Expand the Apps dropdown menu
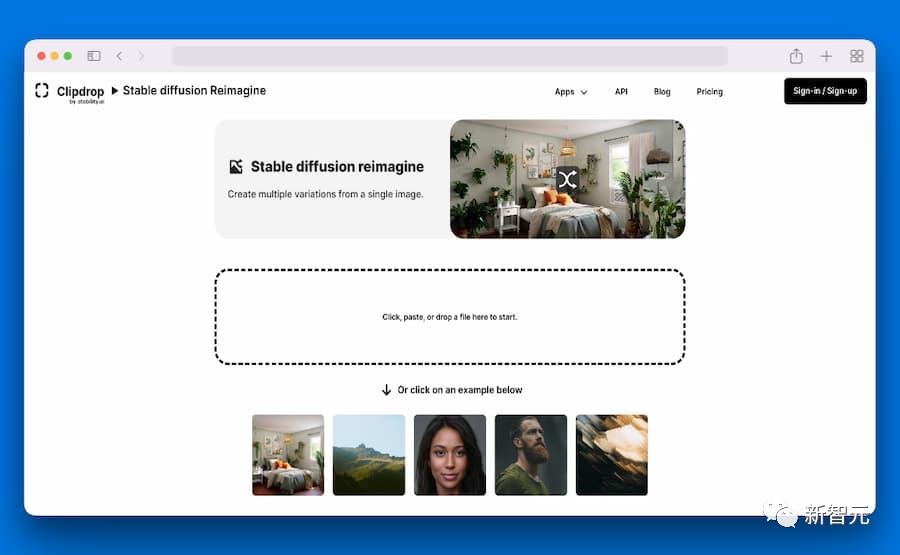 571,92
